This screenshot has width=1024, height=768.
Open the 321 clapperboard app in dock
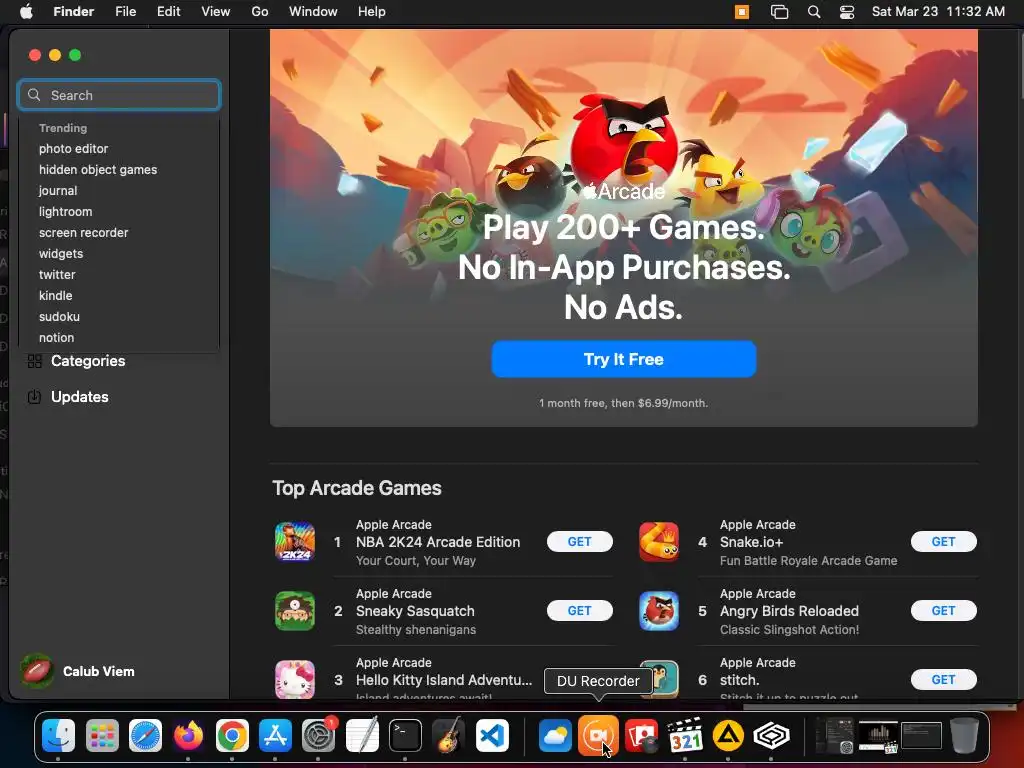point(685,736)
